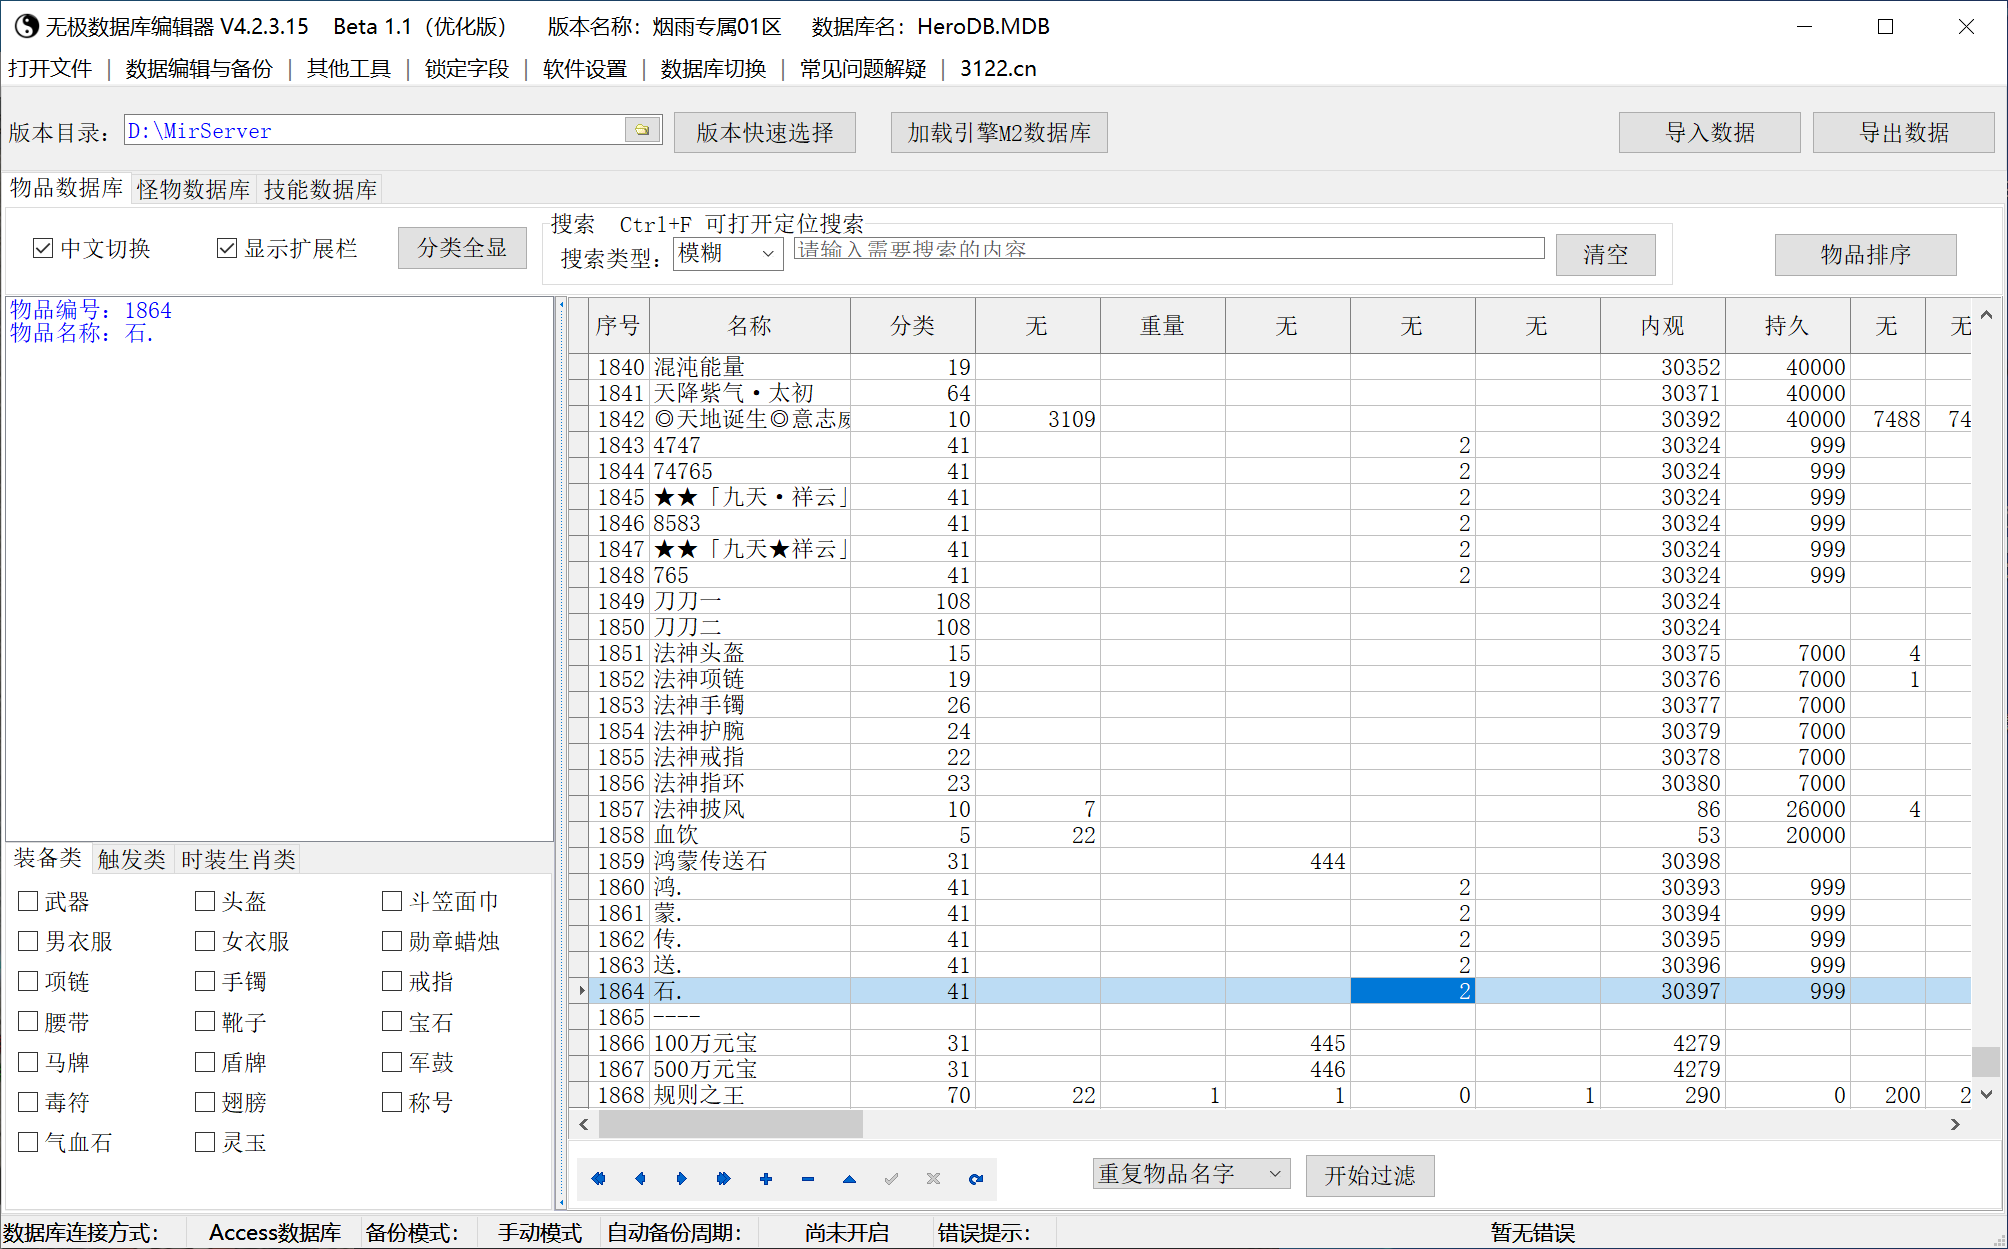Focus the search content input field

pos(1169,248)
